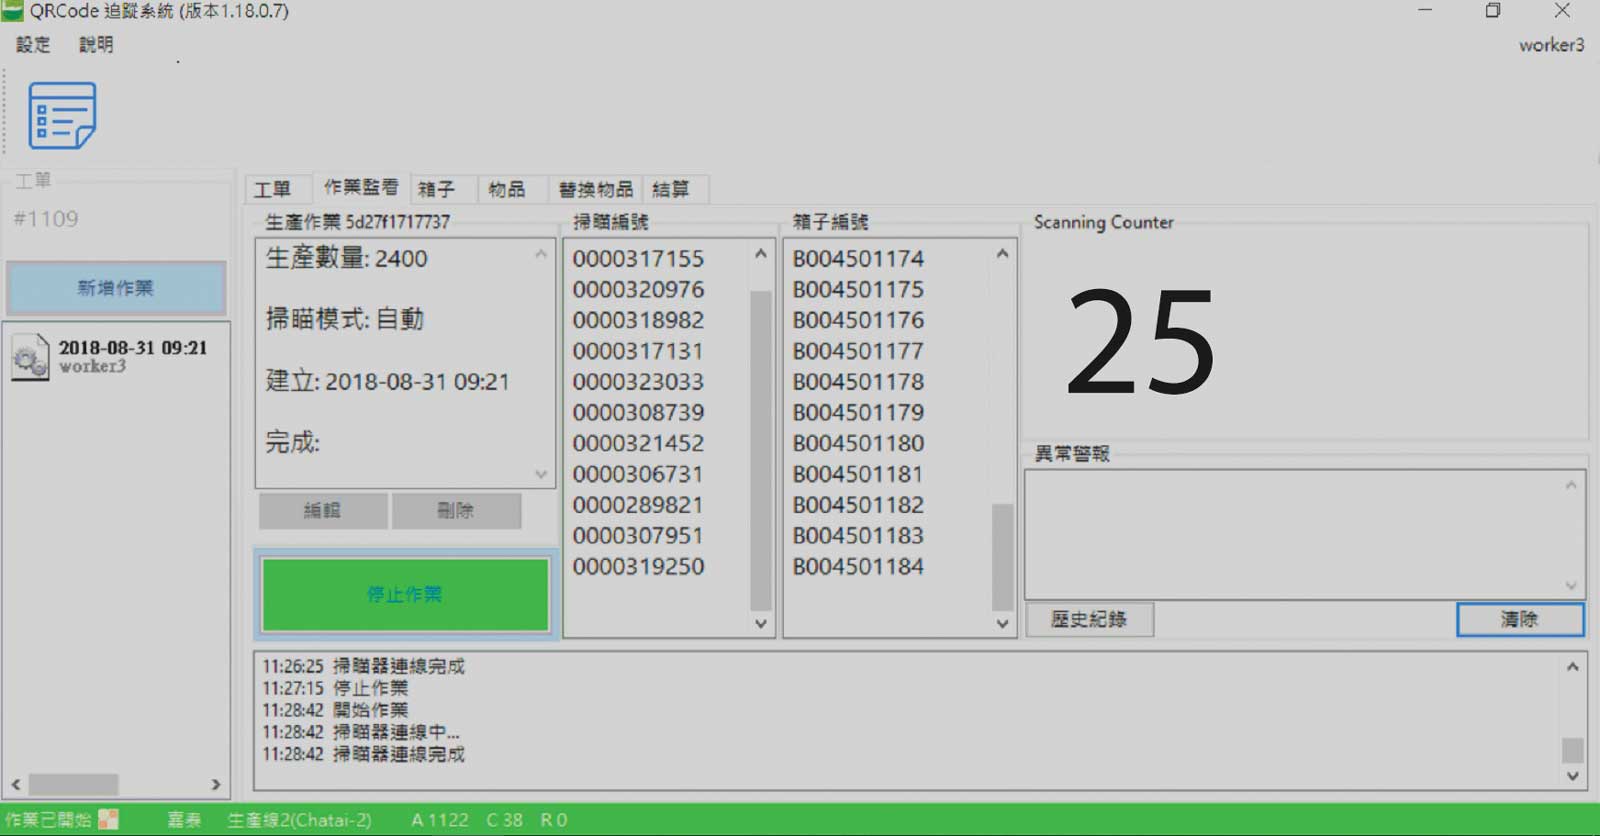Open the 替換物品 tab
This screenshot has width=1600, height=836.
pos(595,189)
